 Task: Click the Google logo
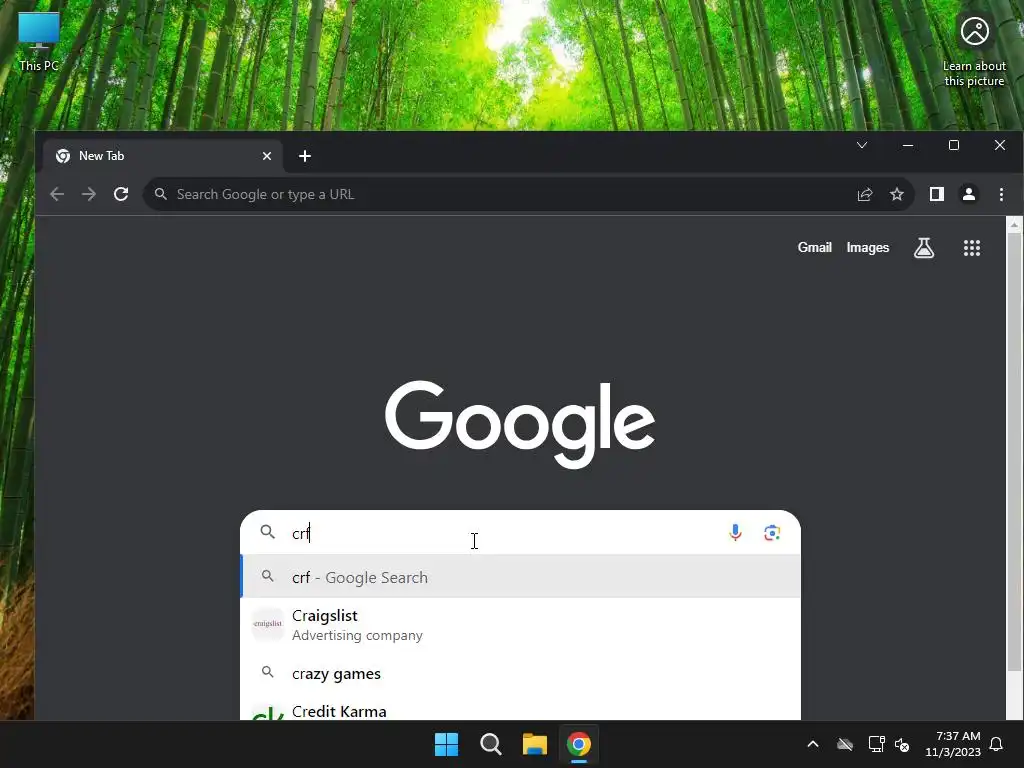point(520,423)
